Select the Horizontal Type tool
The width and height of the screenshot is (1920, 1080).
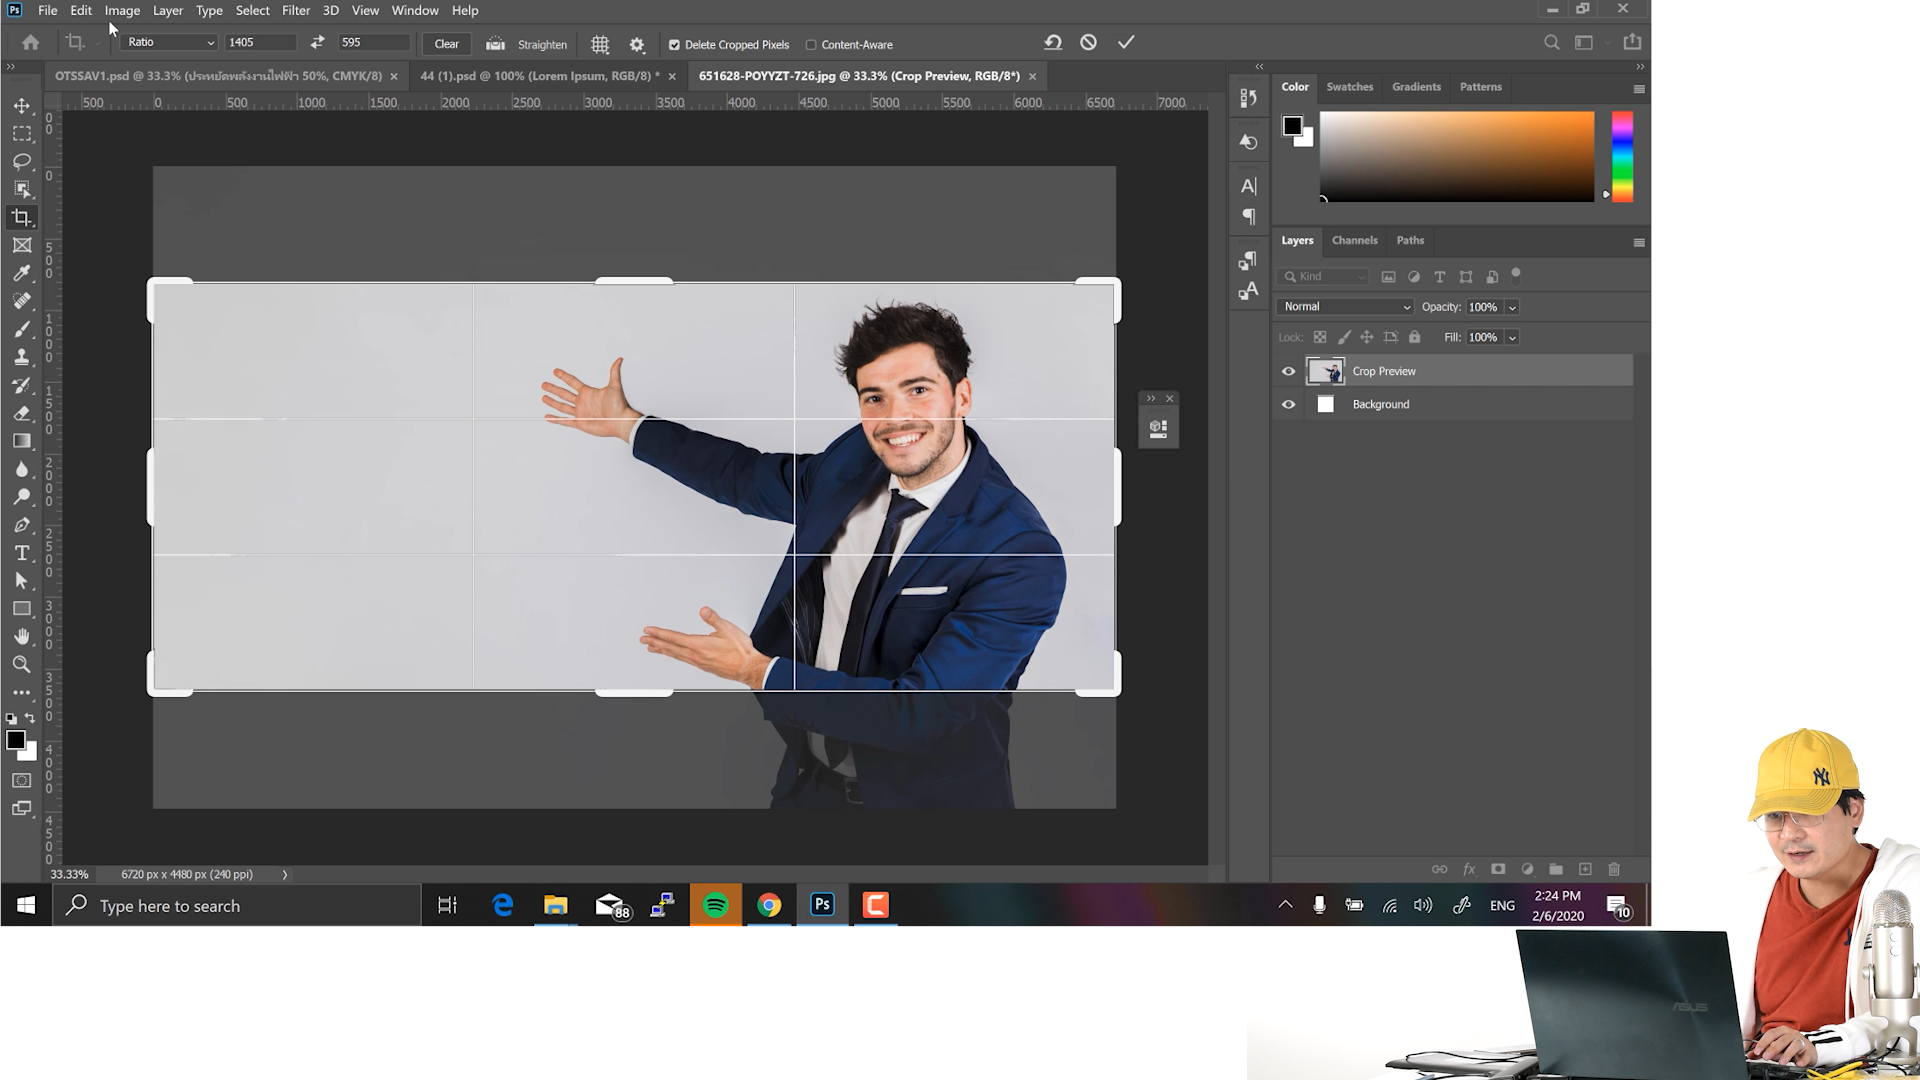point(22,553)
